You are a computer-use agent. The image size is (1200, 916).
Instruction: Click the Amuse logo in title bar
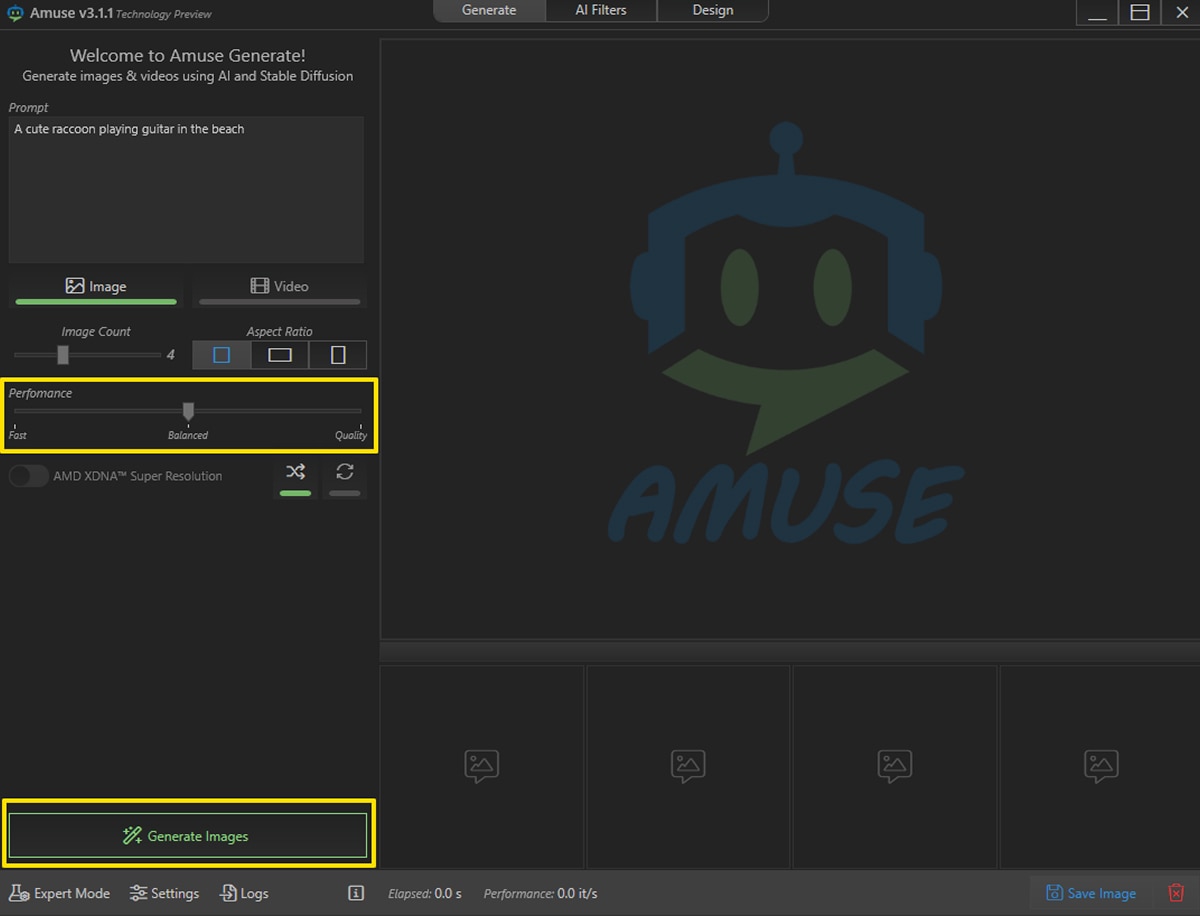coord(16,13)
